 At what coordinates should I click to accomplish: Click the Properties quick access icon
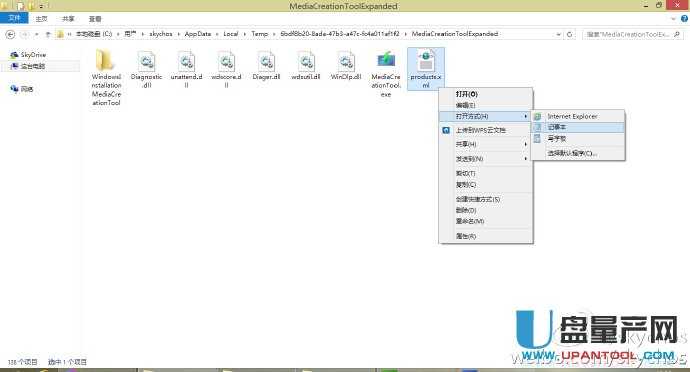coord(20,6)
